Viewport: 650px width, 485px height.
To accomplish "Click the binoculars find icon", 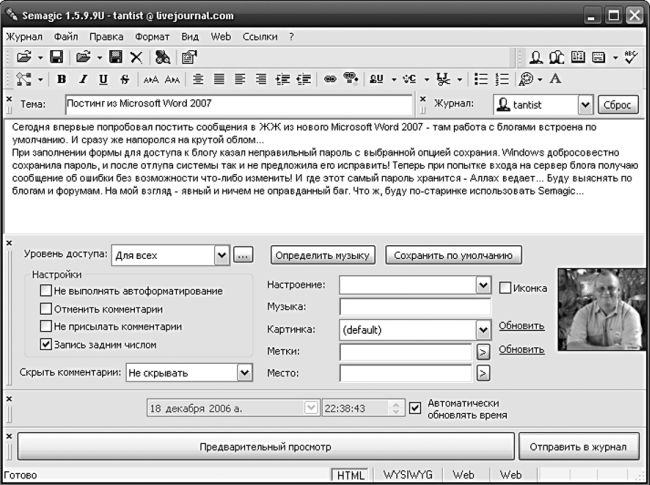I will pyautogui.click(x=162, y=57).
